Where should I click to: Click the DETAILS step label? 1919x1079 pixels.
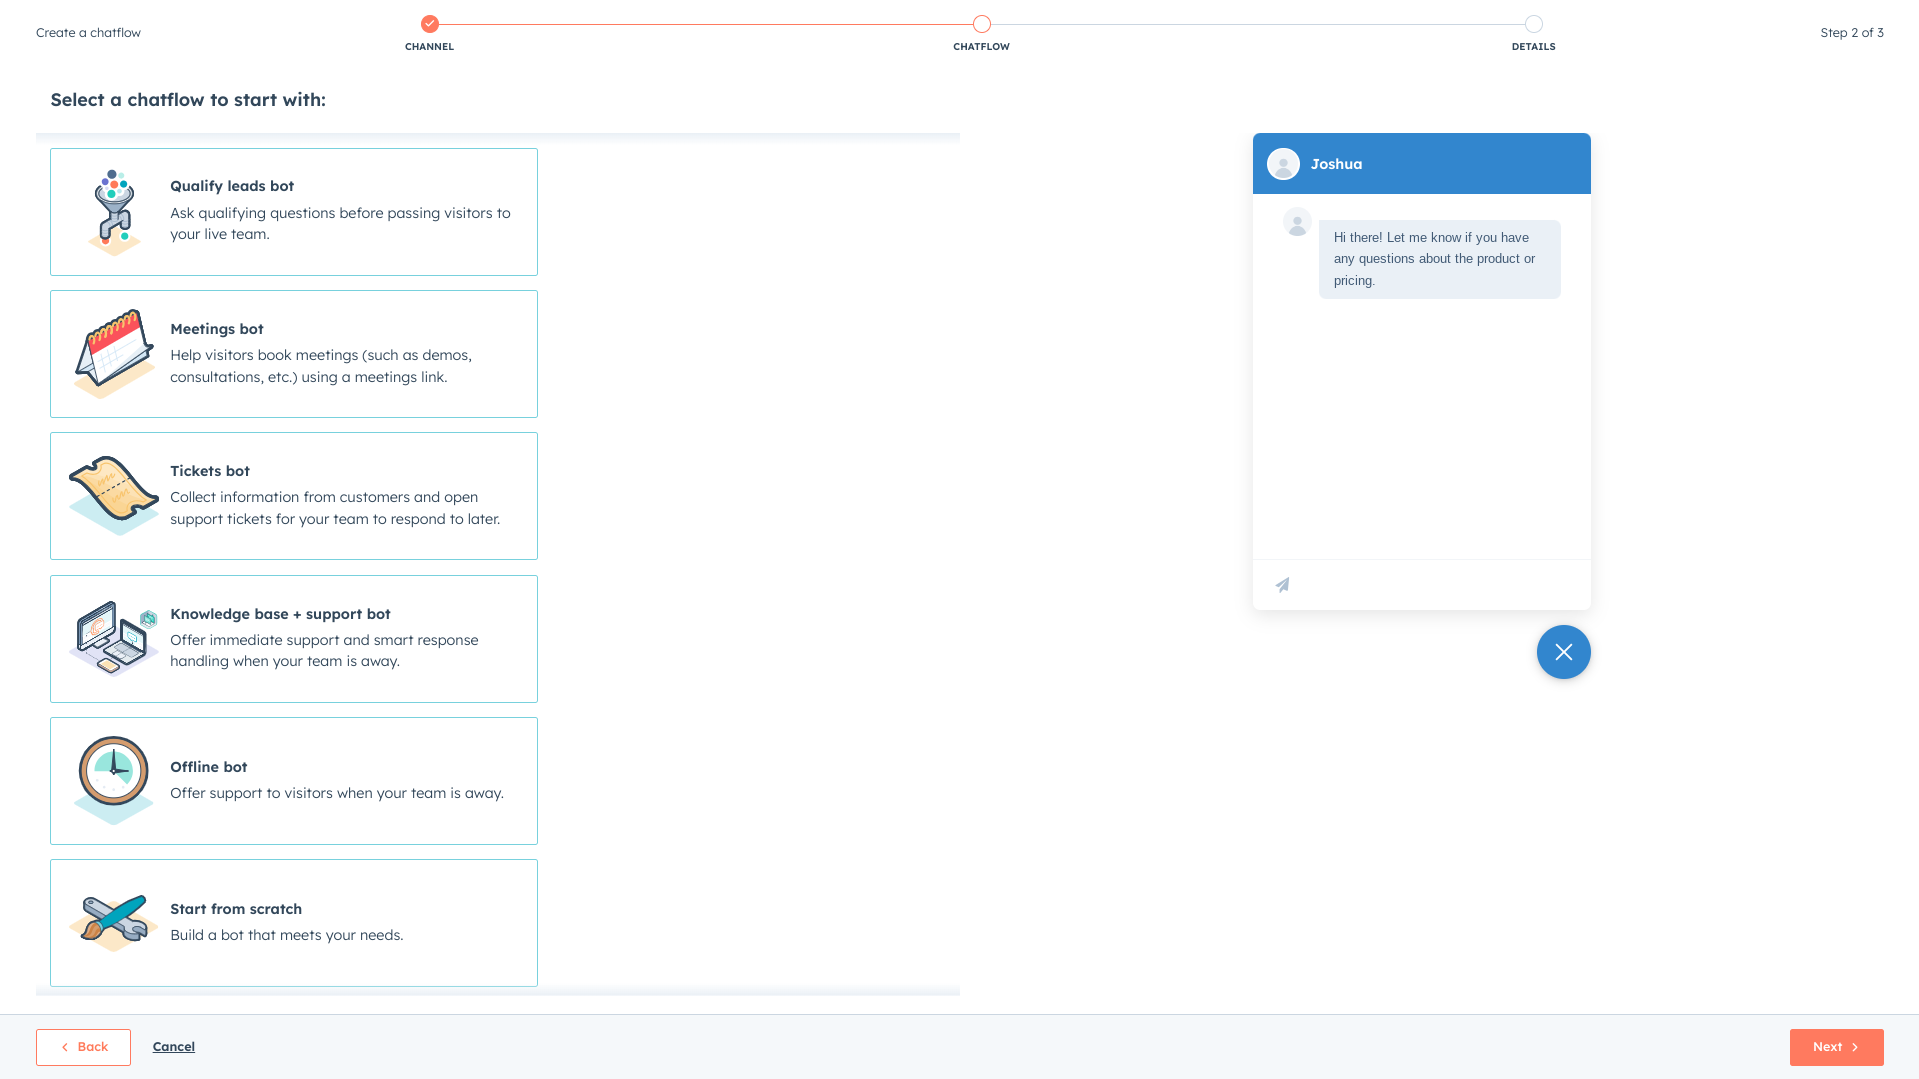(1534, 47)
